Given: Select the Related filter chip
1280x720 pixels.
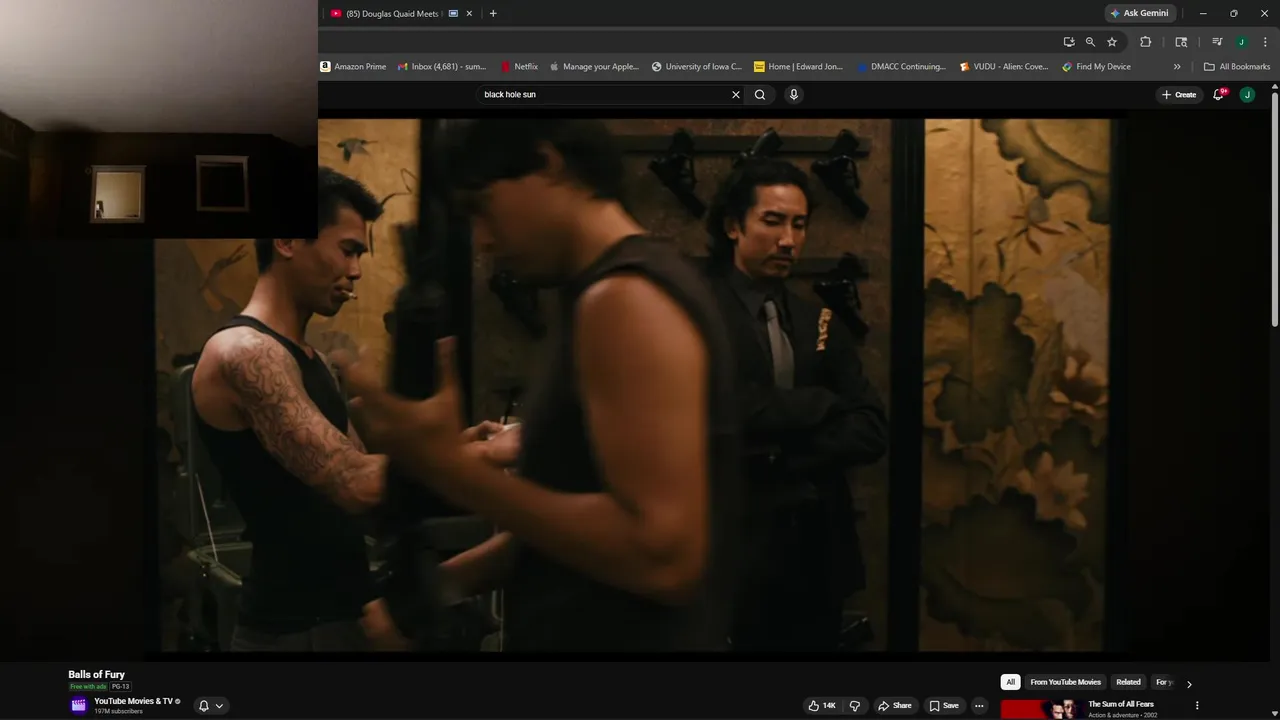Looking at the screenshot, I should pos(1128,682).
